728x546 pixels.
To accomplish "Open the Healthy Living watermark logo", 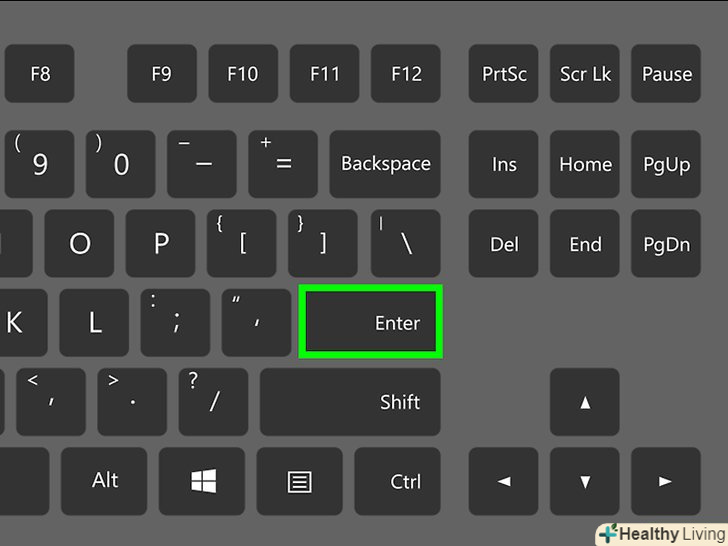I will tap(663, 534).
